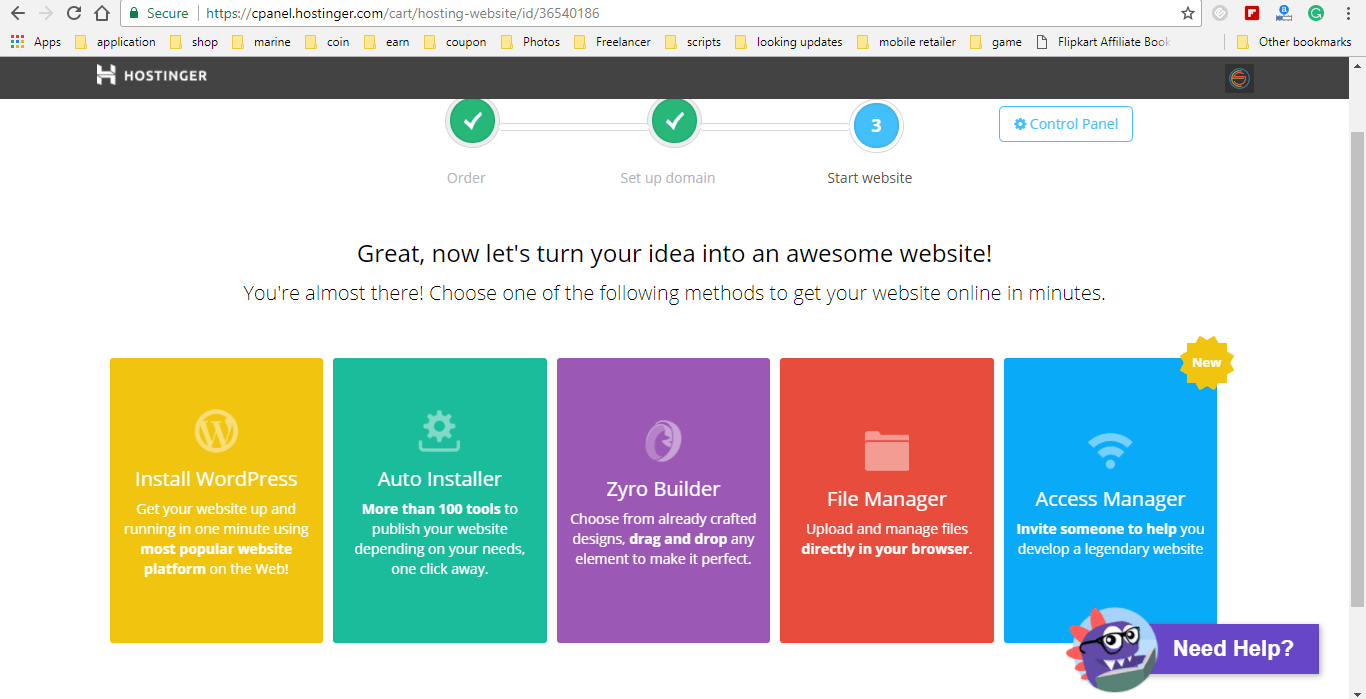1366x699 pixels.
Task: Click the browser forward arrow
Action: coord(45,13)
